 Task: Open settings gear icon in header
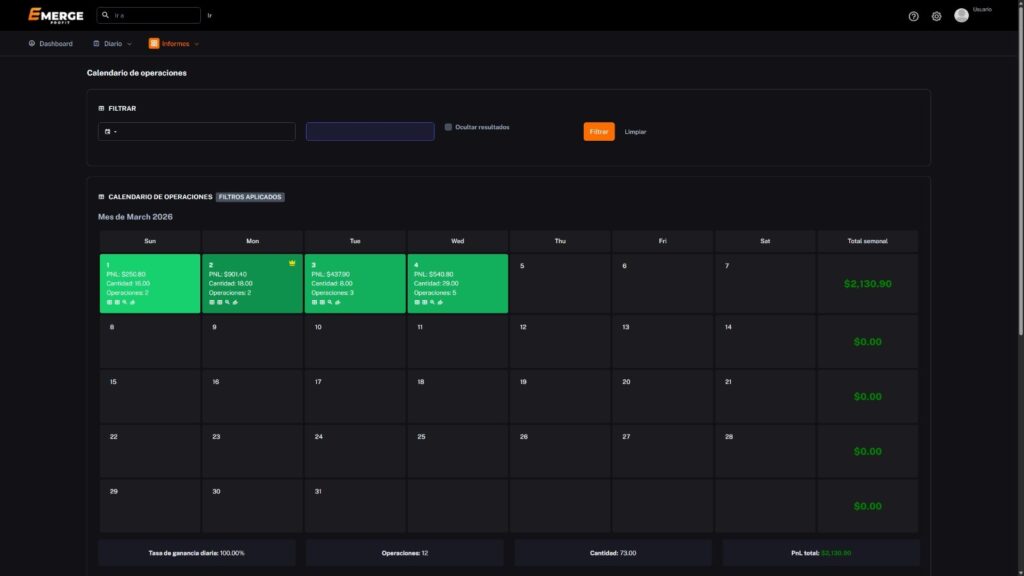coord(936,16)
